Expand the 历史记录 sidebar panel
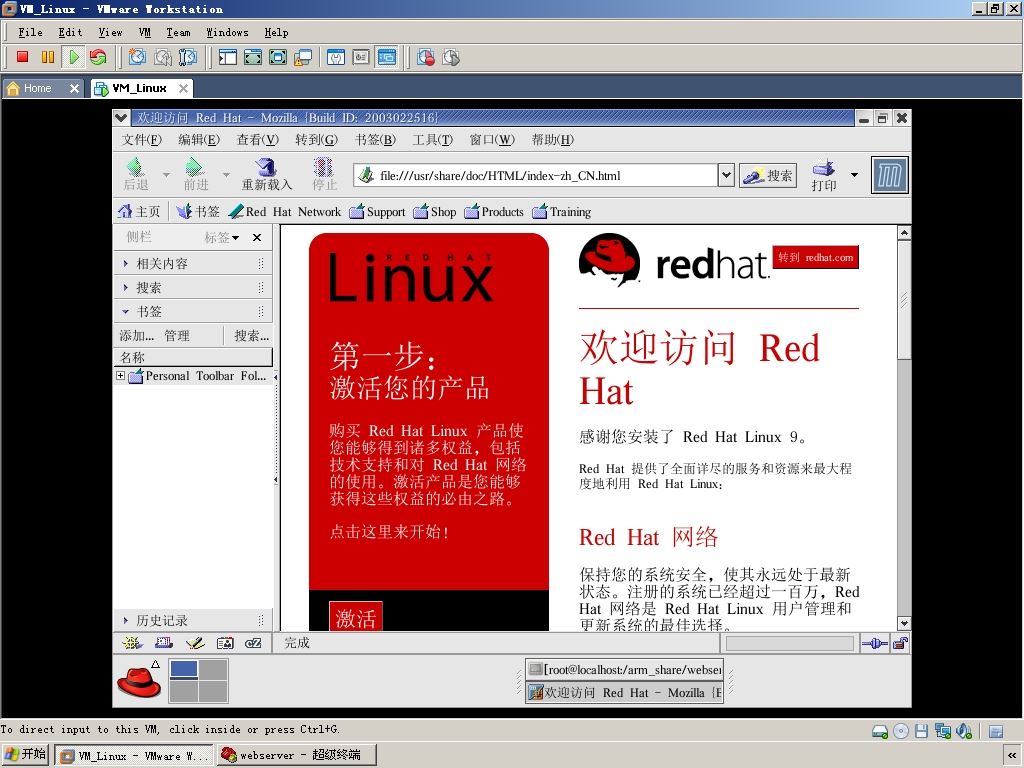1024x768 pixels. pyautogui.click(x=193, y=620)
